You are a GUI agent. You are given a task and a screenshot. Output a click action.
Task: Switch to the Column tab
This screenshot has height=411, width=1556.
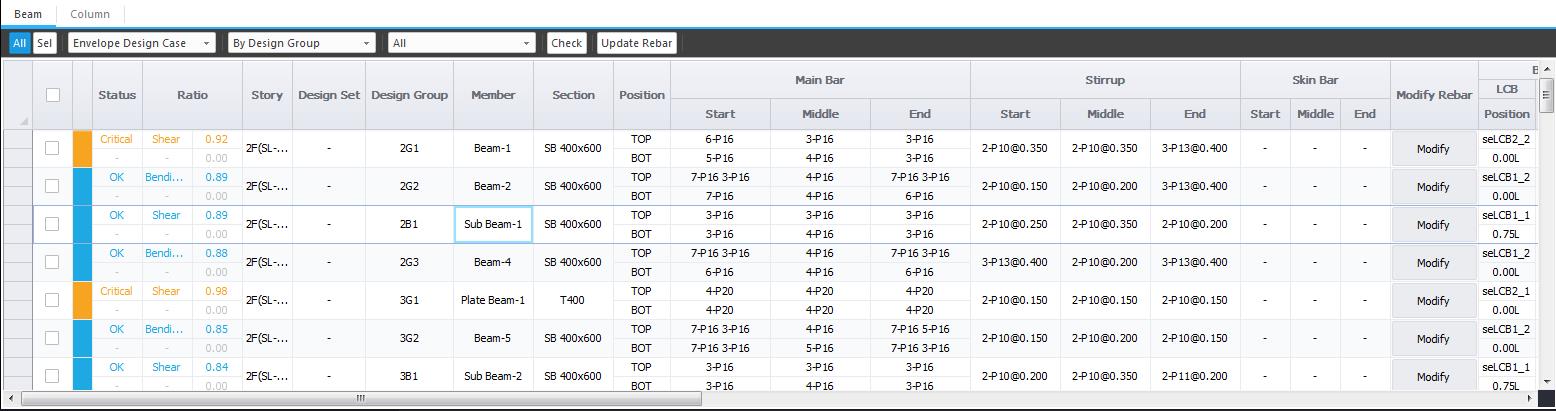[90, 14]
